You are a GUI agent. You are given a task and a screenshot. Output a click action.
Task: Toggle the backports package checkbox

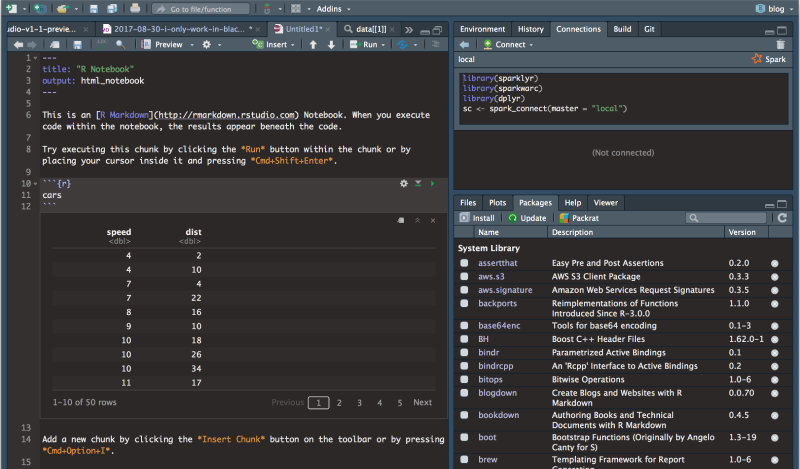pyautogui.click(x=464, y=303)
